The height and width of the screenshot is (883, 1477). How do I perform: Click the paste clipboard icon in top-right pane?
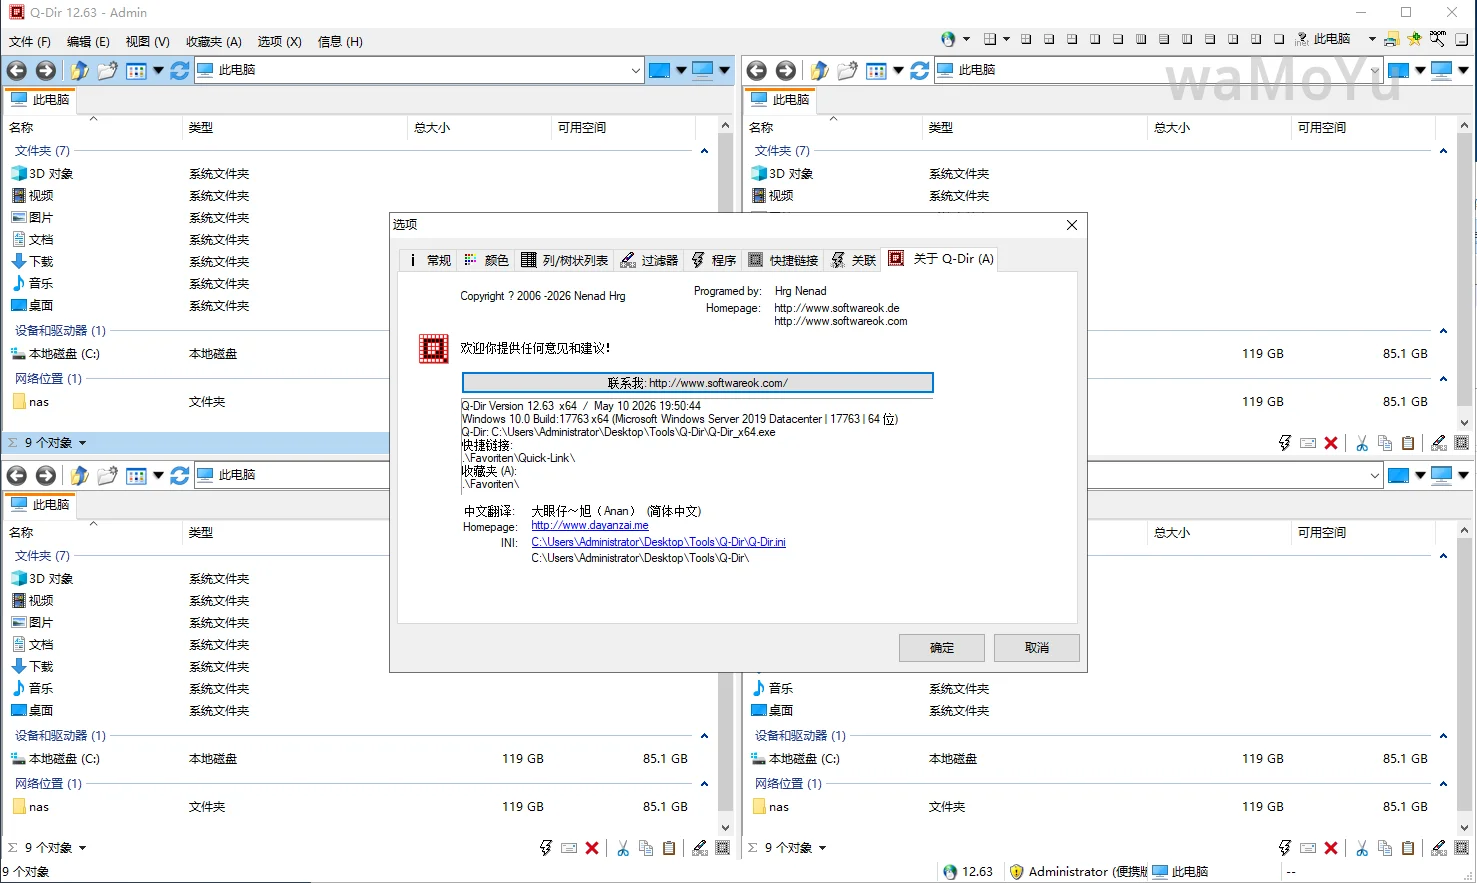(x=1408, y=443)
